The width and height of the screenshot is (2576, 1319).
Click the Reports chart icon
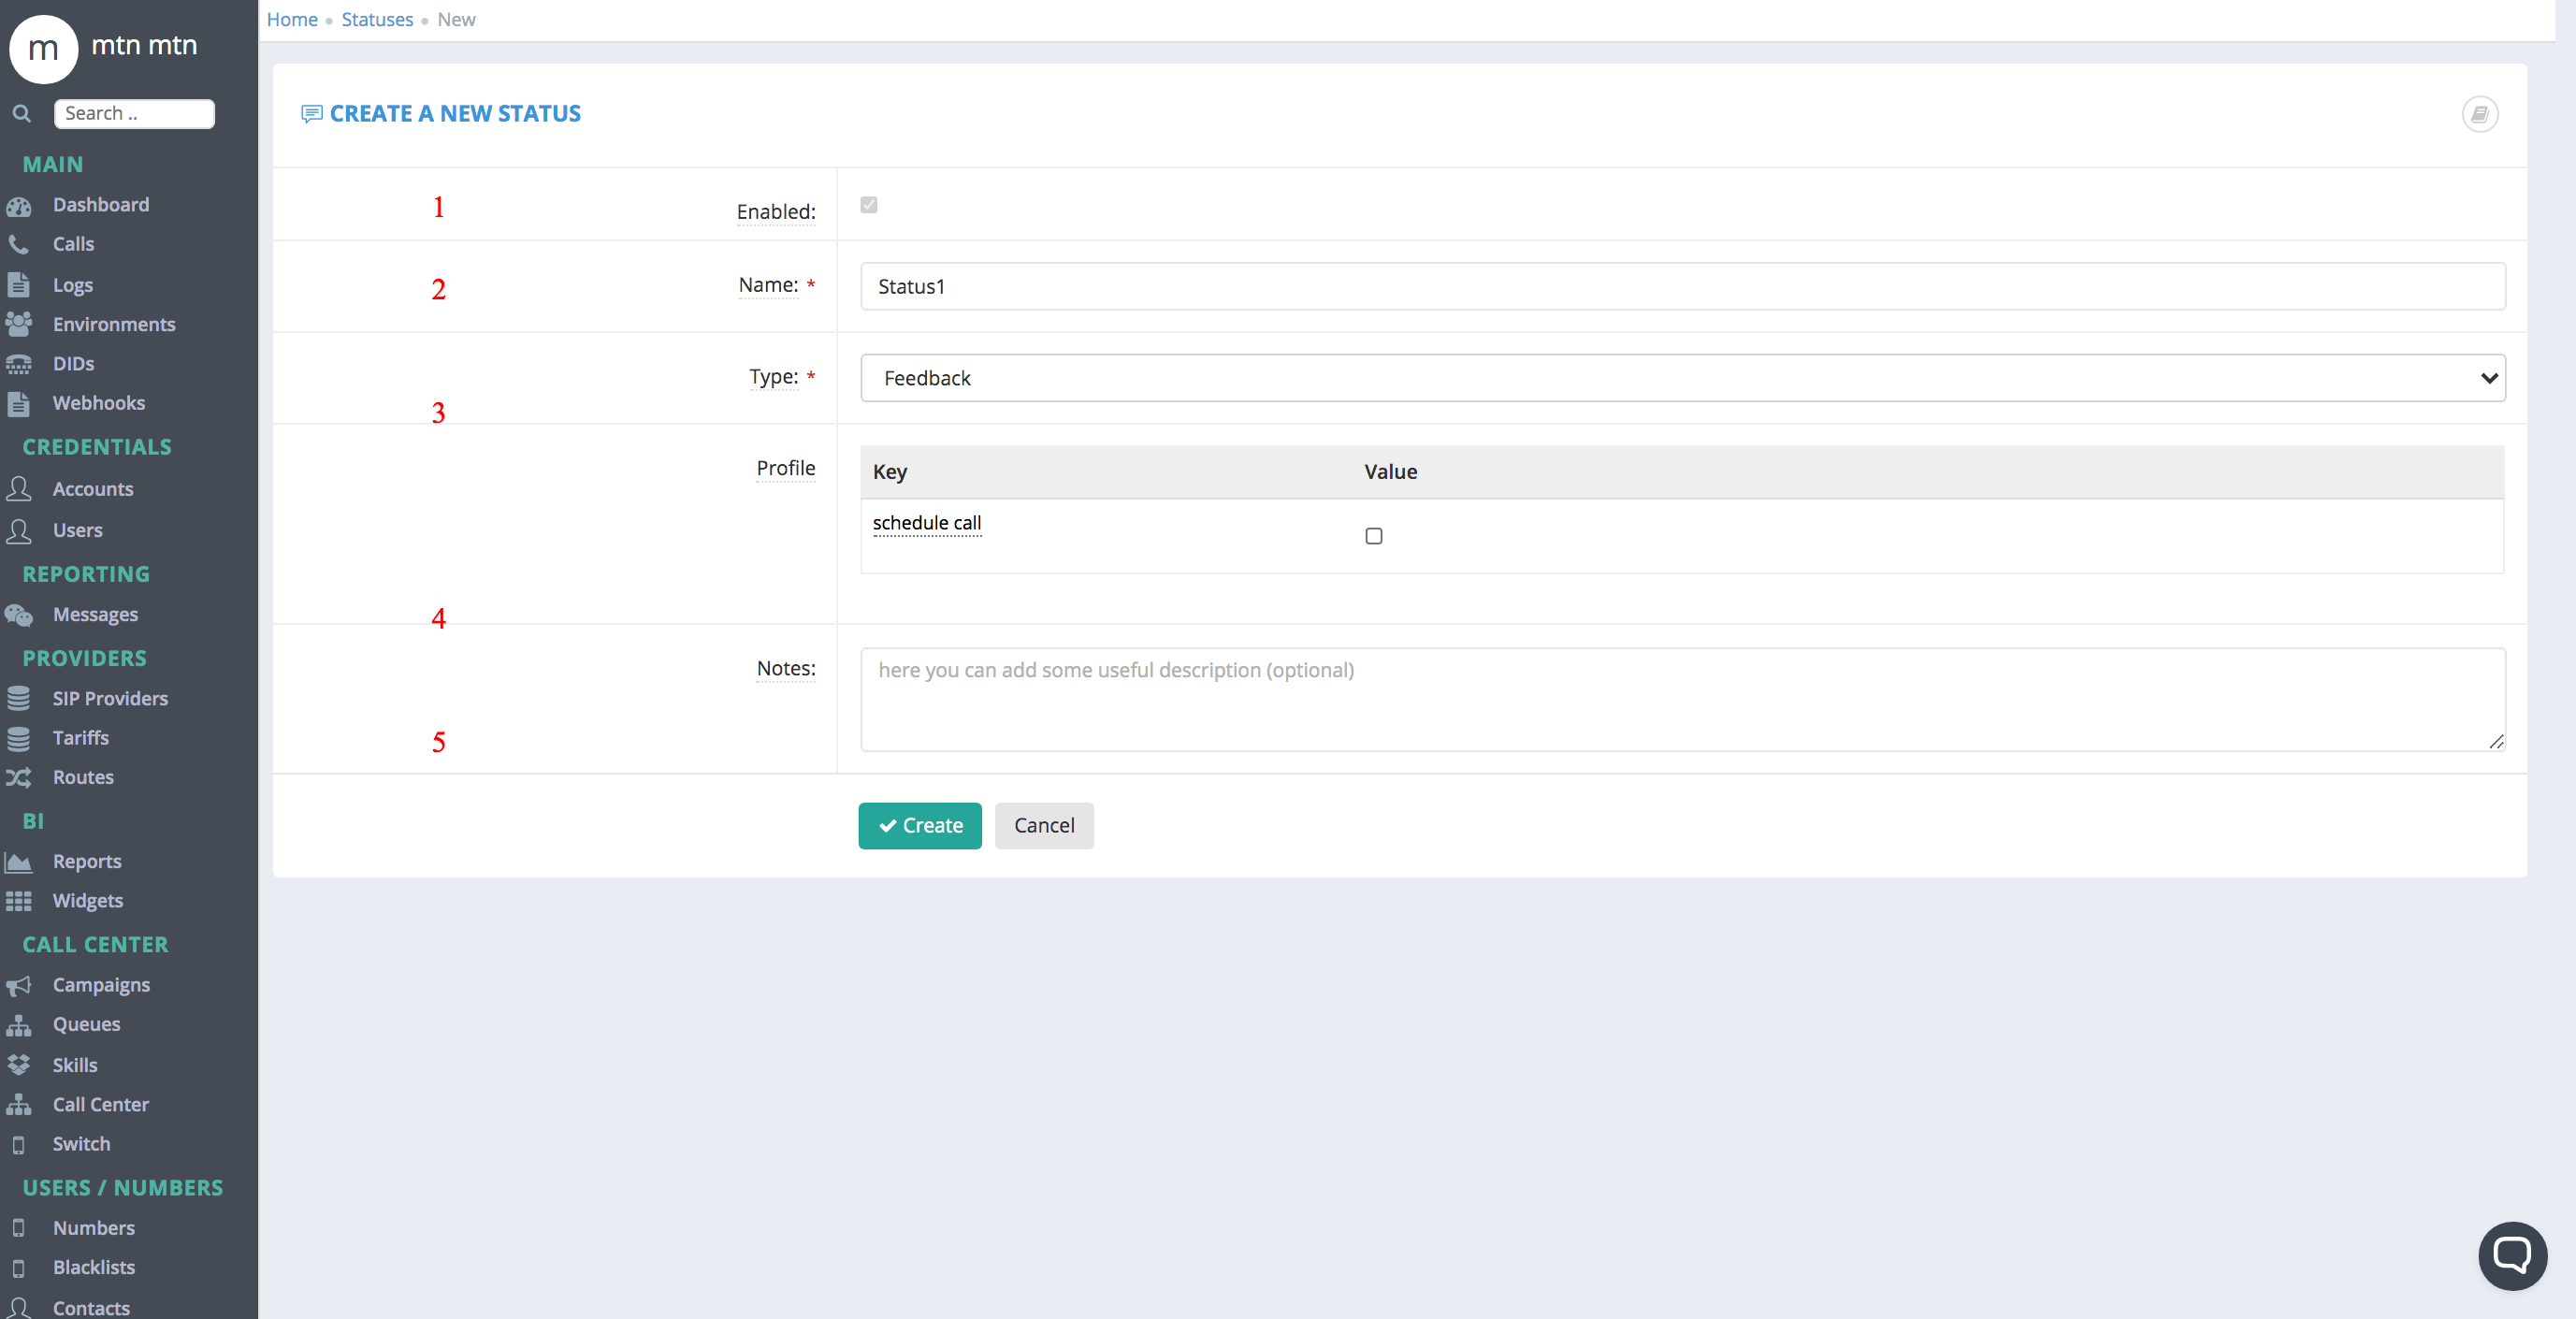point(18,861)
